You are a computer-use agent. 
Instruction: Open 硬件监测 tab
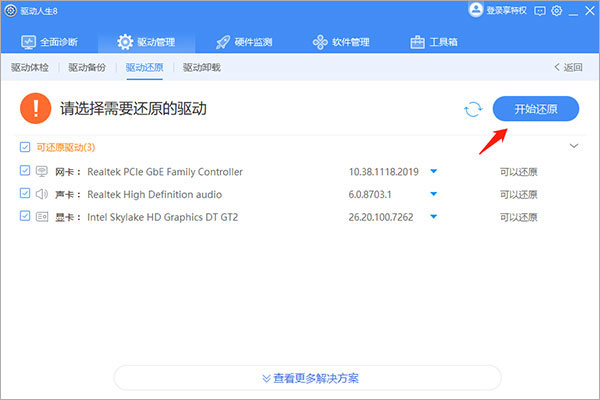(244, 42)
